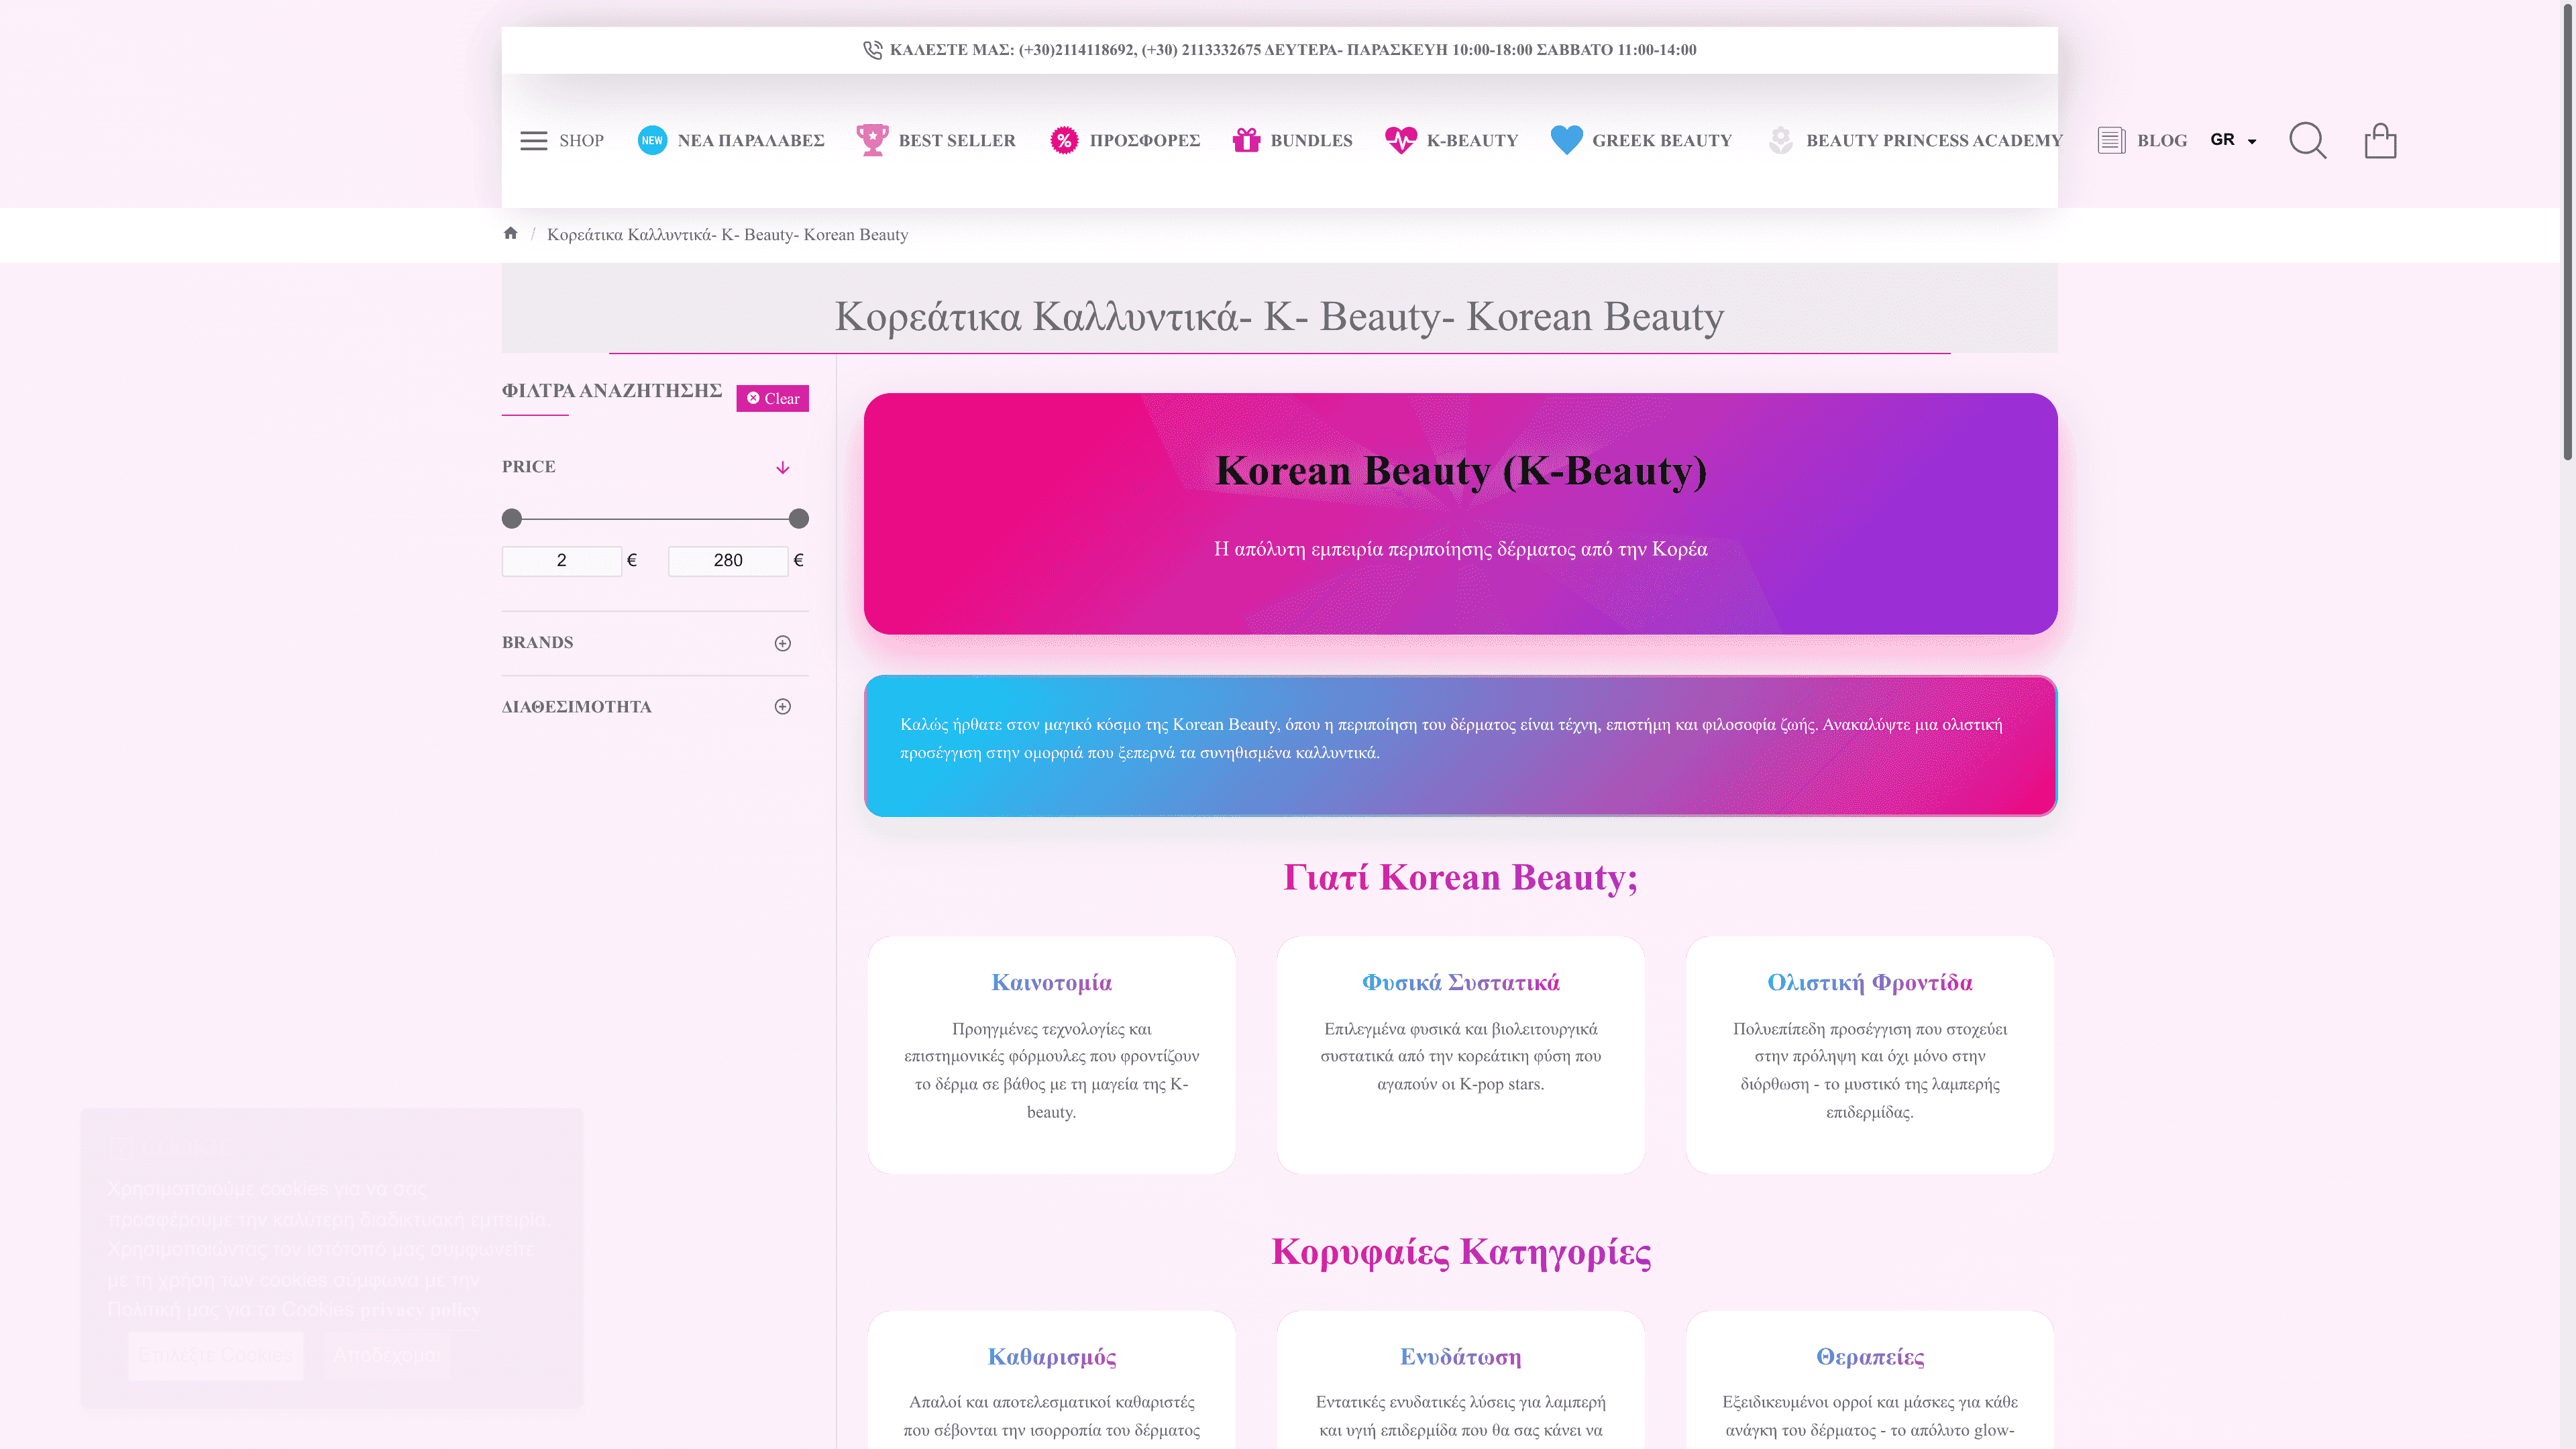Click the minimum price field showing 2
2576x1449 pixels.
pos(561,560)
